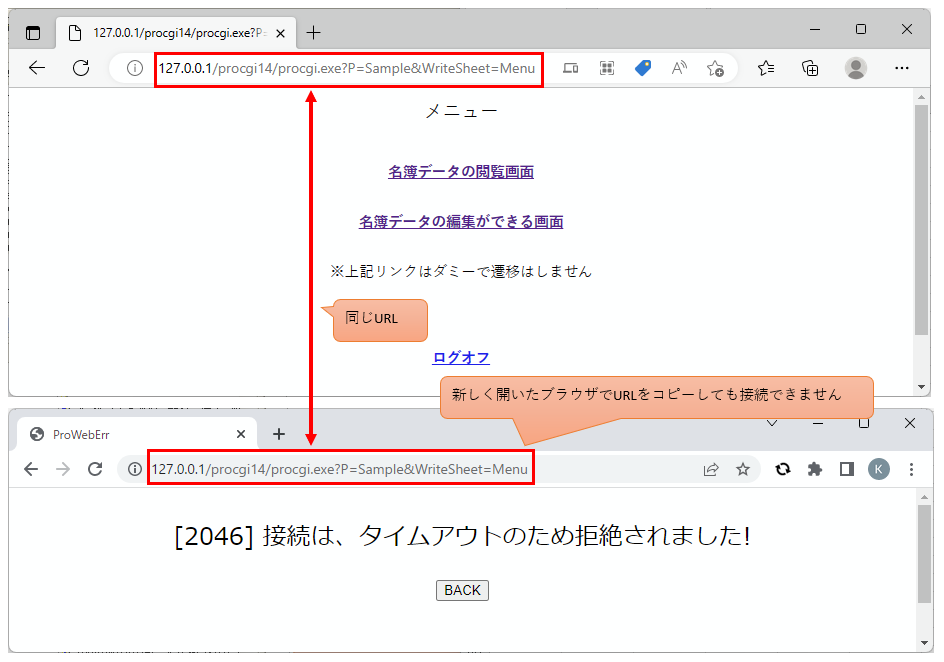The width and height of the screenshot is (944, 662).
Task: Click the Chrome address bar URL
Action: coord(340,469)
